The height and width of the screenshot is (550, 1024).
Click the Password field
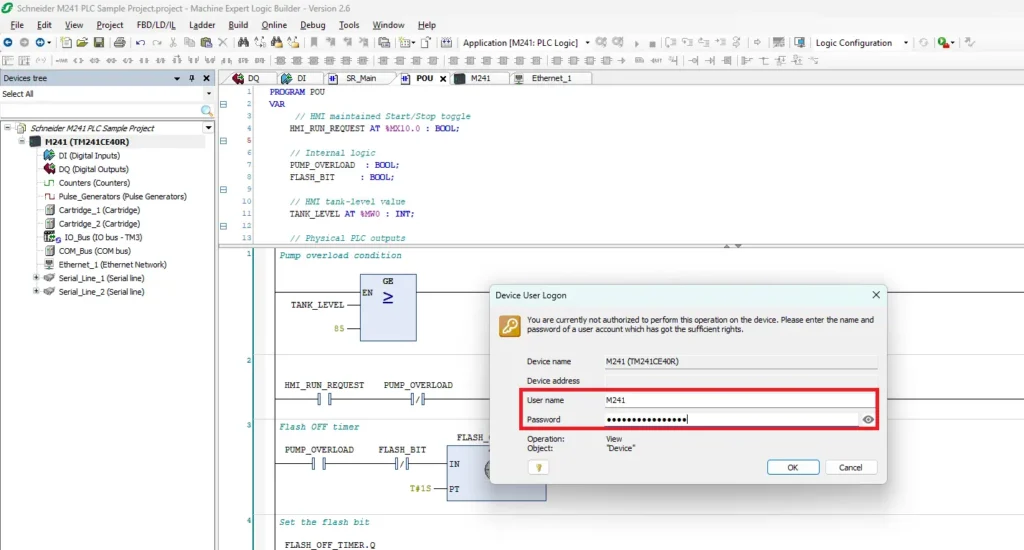click(731, 419)
